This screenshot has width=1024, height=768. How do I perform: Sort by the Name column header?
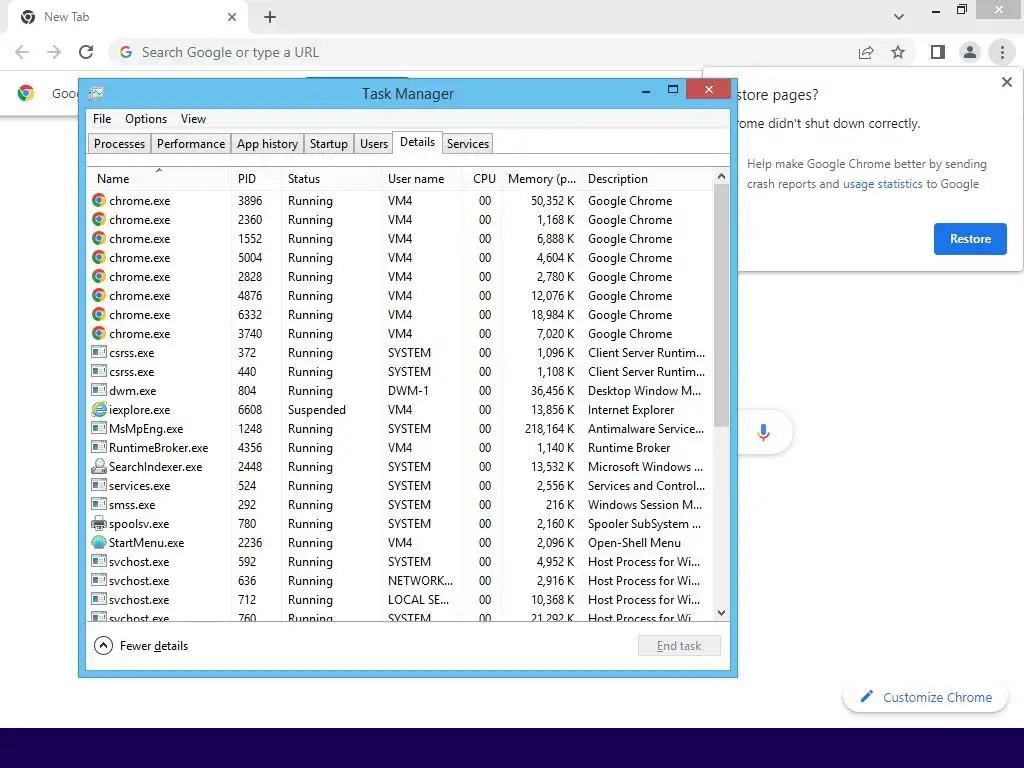click(158, 179)
